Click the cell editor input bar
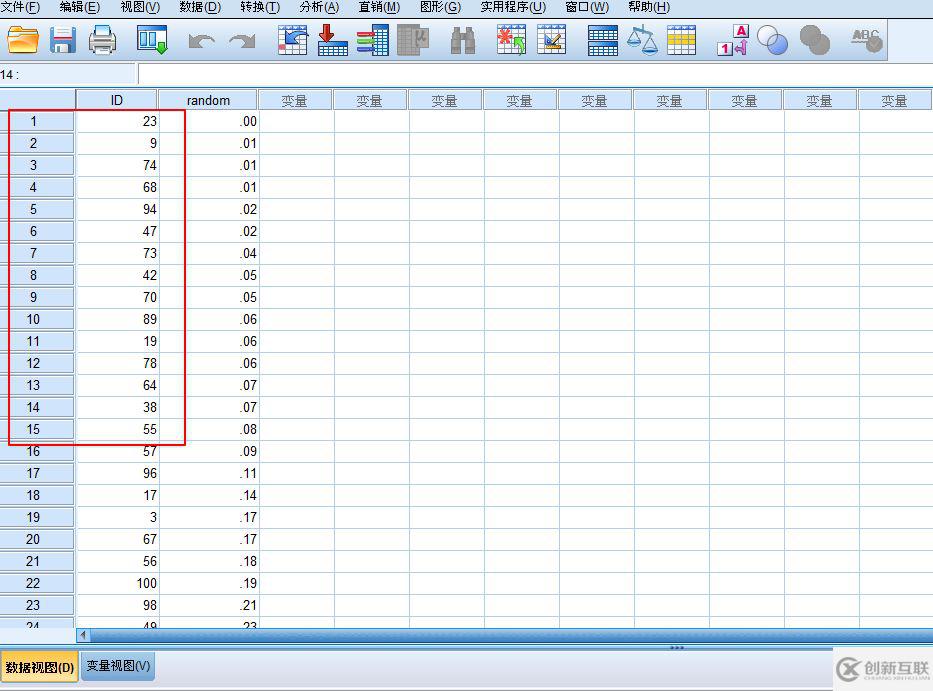The width and height of the screenshot is (933, 691). pyautogui.click(x=536, y=74)
